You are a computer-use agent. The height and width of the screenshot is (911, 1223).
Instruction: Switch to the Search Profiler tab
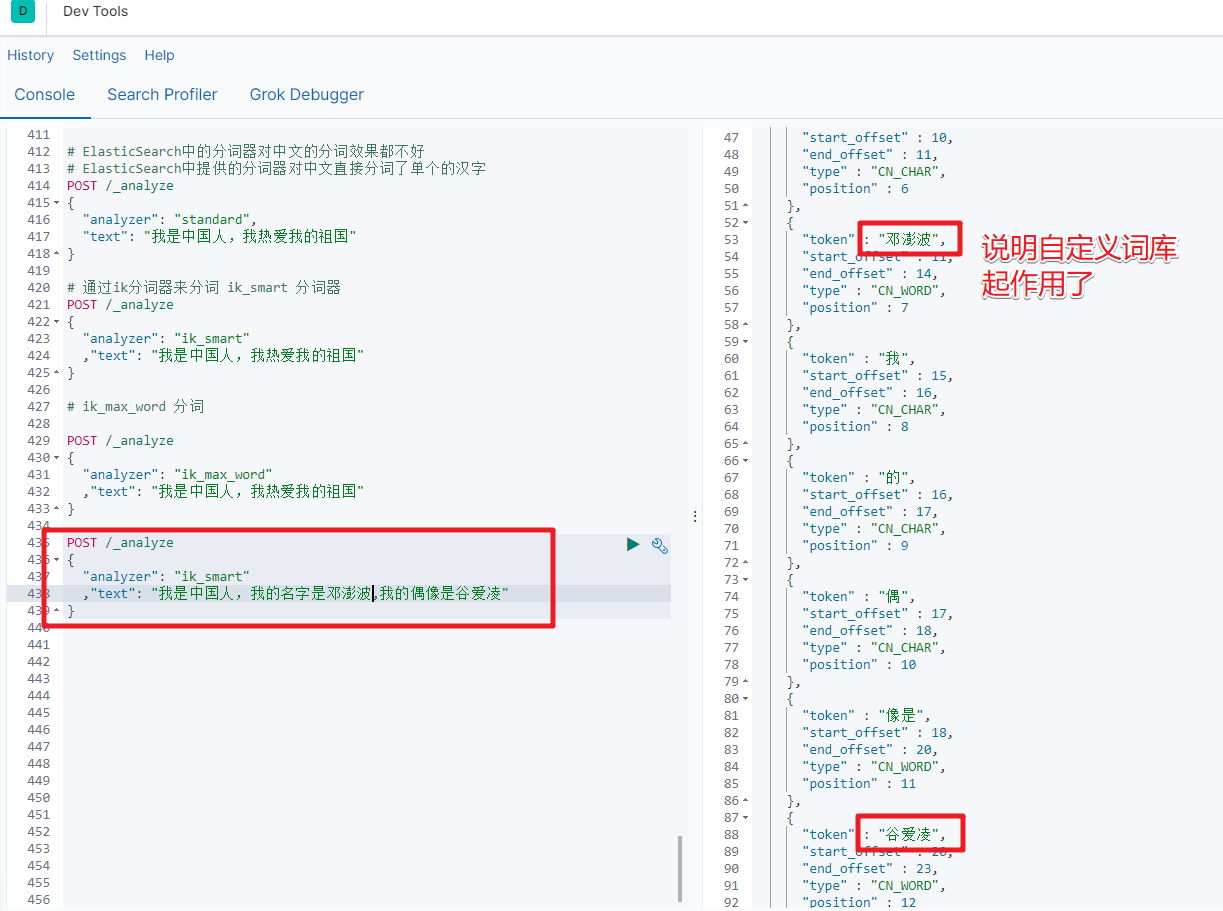[x=162, y=95]
